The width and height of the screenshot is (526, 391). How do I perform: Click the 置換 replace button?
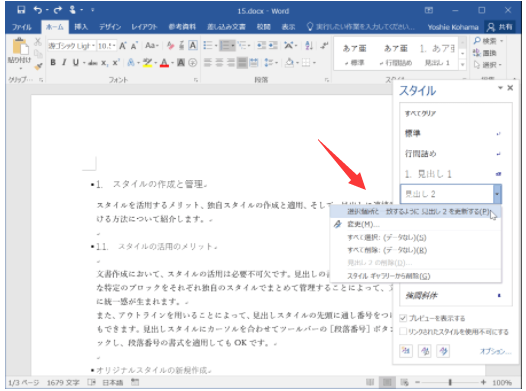coord(485,53)
